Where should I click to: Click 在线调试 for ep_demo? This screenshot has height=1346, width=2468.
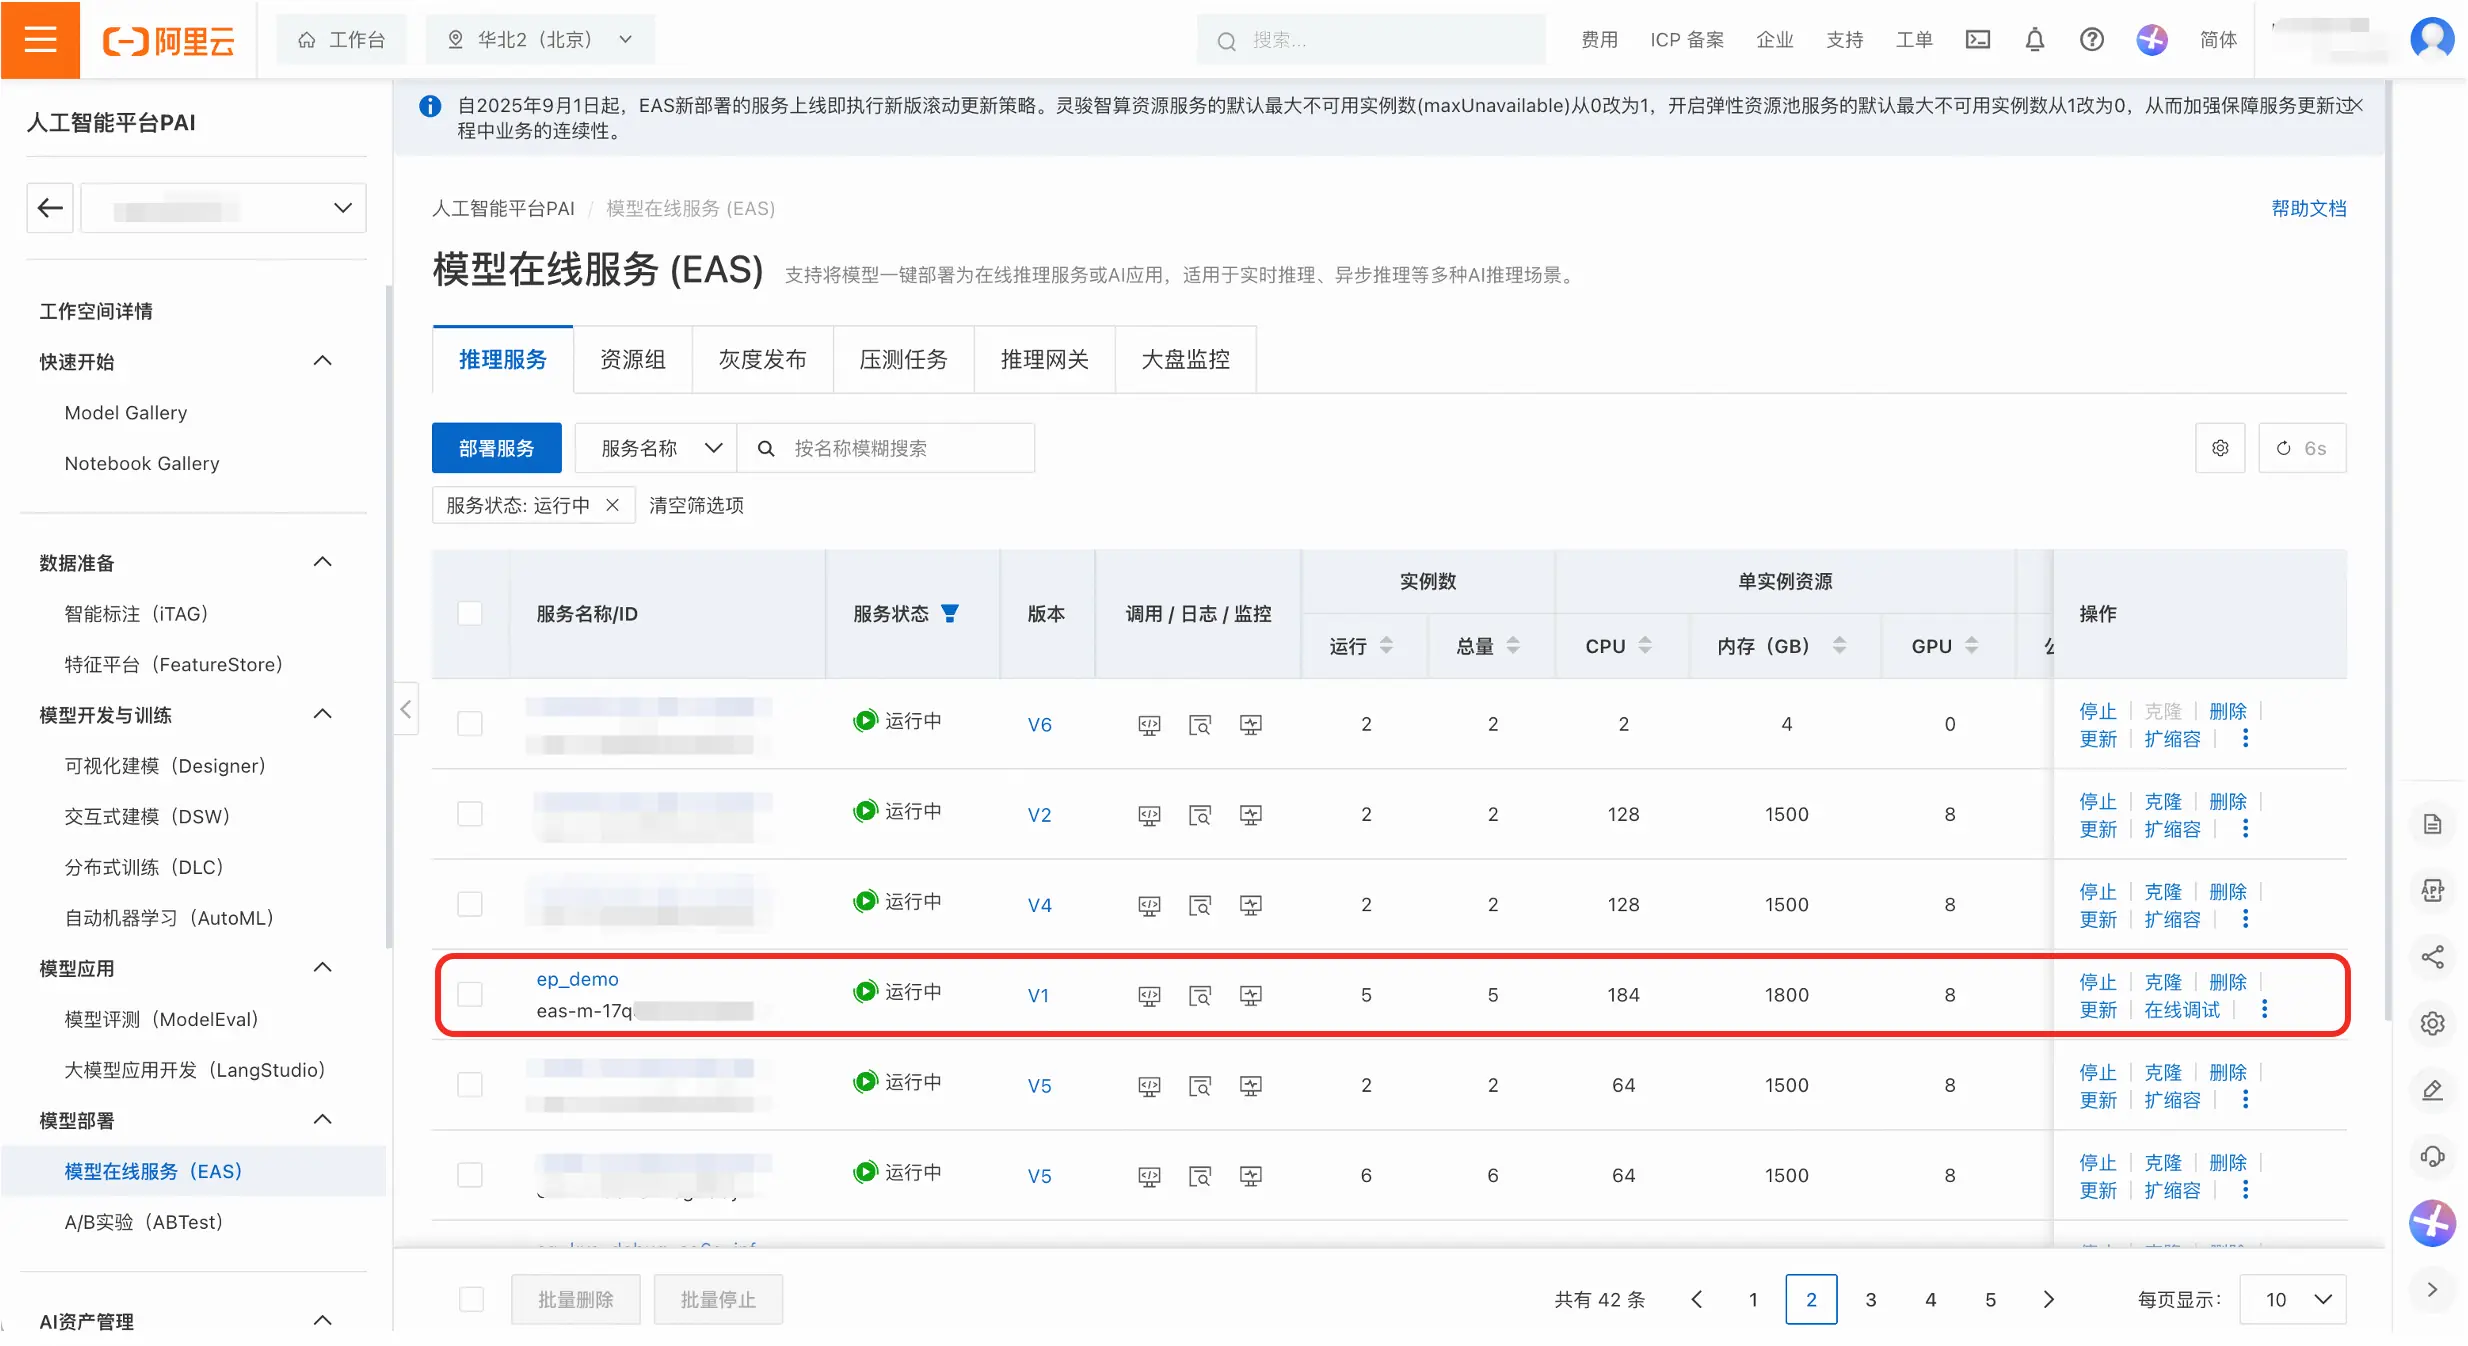[2181, 1009]
